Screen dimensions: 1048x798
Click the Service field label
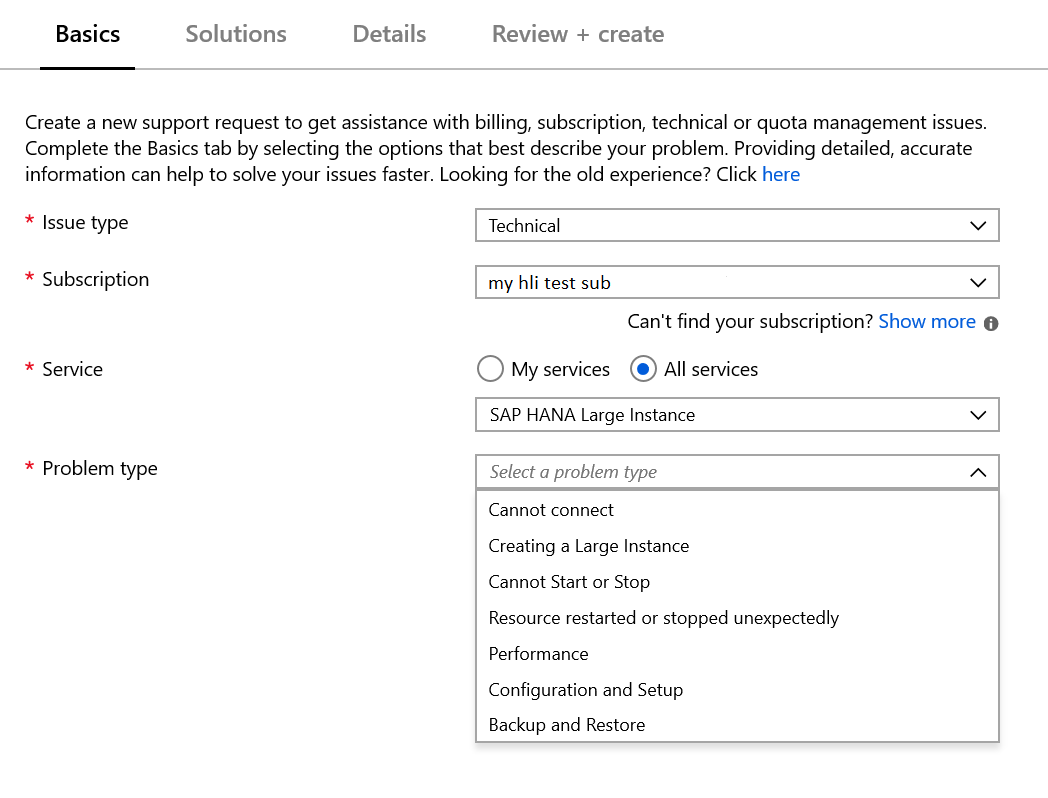pos(72,370)
